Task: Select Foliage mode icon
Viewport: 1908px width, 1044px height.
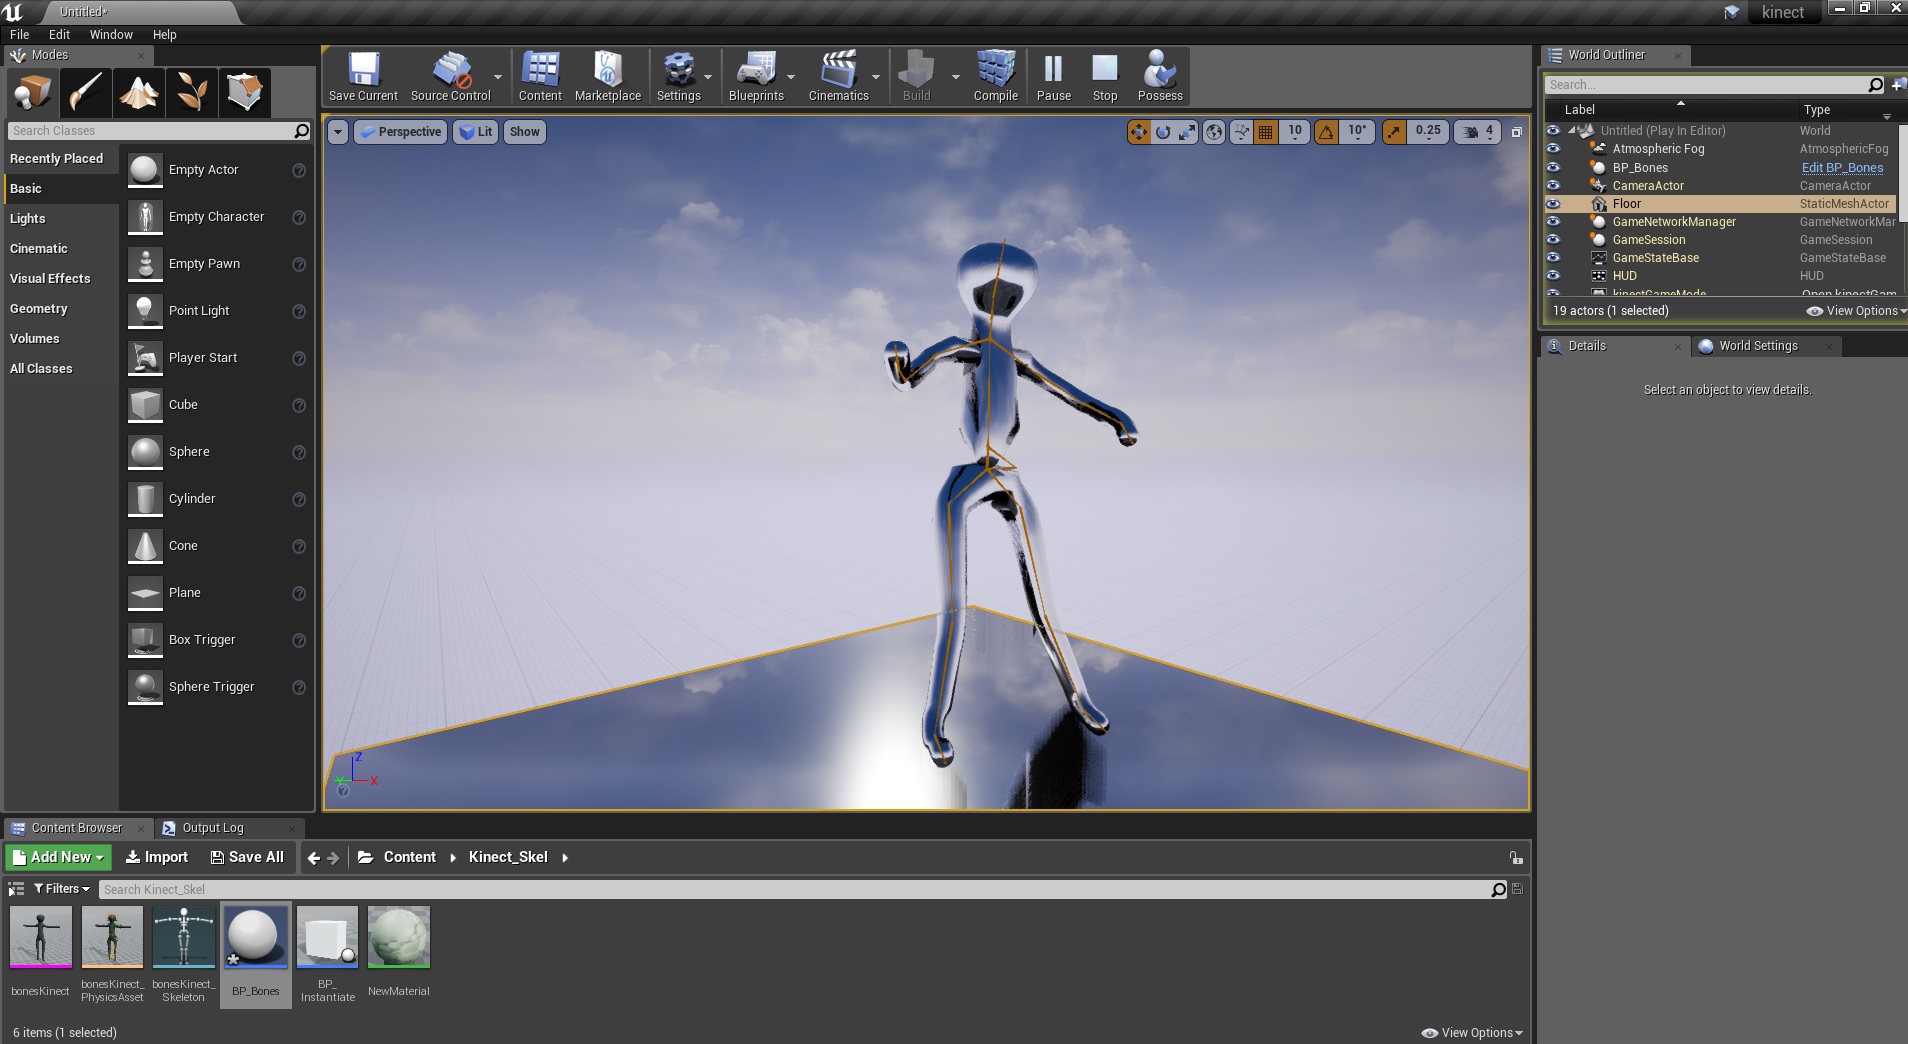Action: pyautogui.click(x=192, y=93)
